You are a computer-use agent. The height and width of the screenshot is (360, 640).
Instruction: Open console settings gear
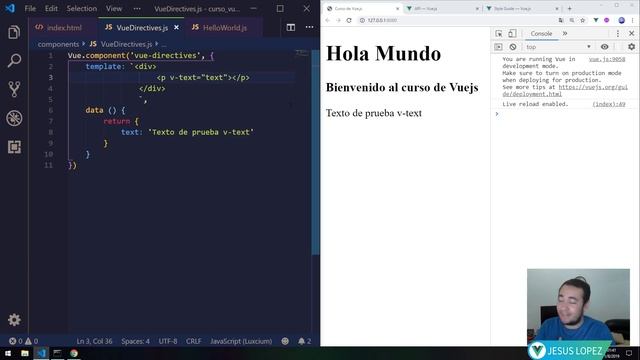(x=631, y=47)
